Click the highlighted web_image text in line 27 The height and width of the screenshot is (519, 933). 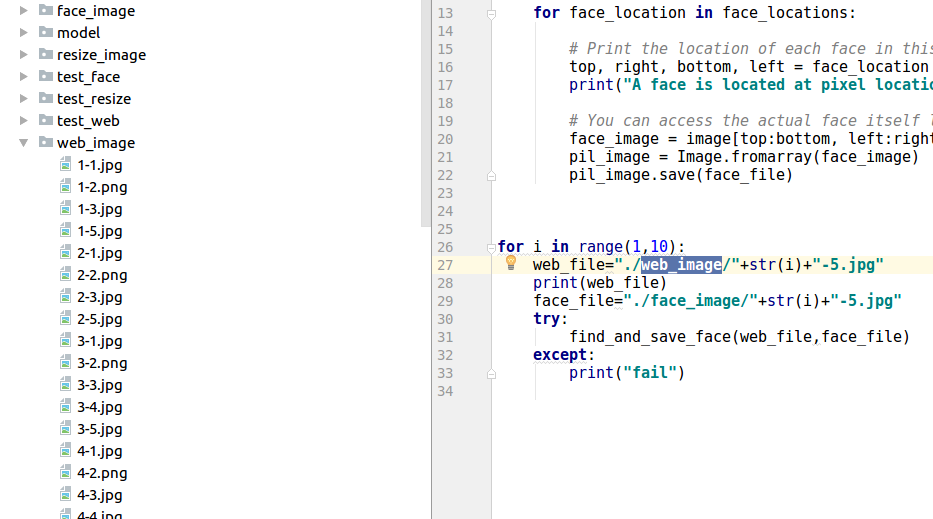click(681, 265)
